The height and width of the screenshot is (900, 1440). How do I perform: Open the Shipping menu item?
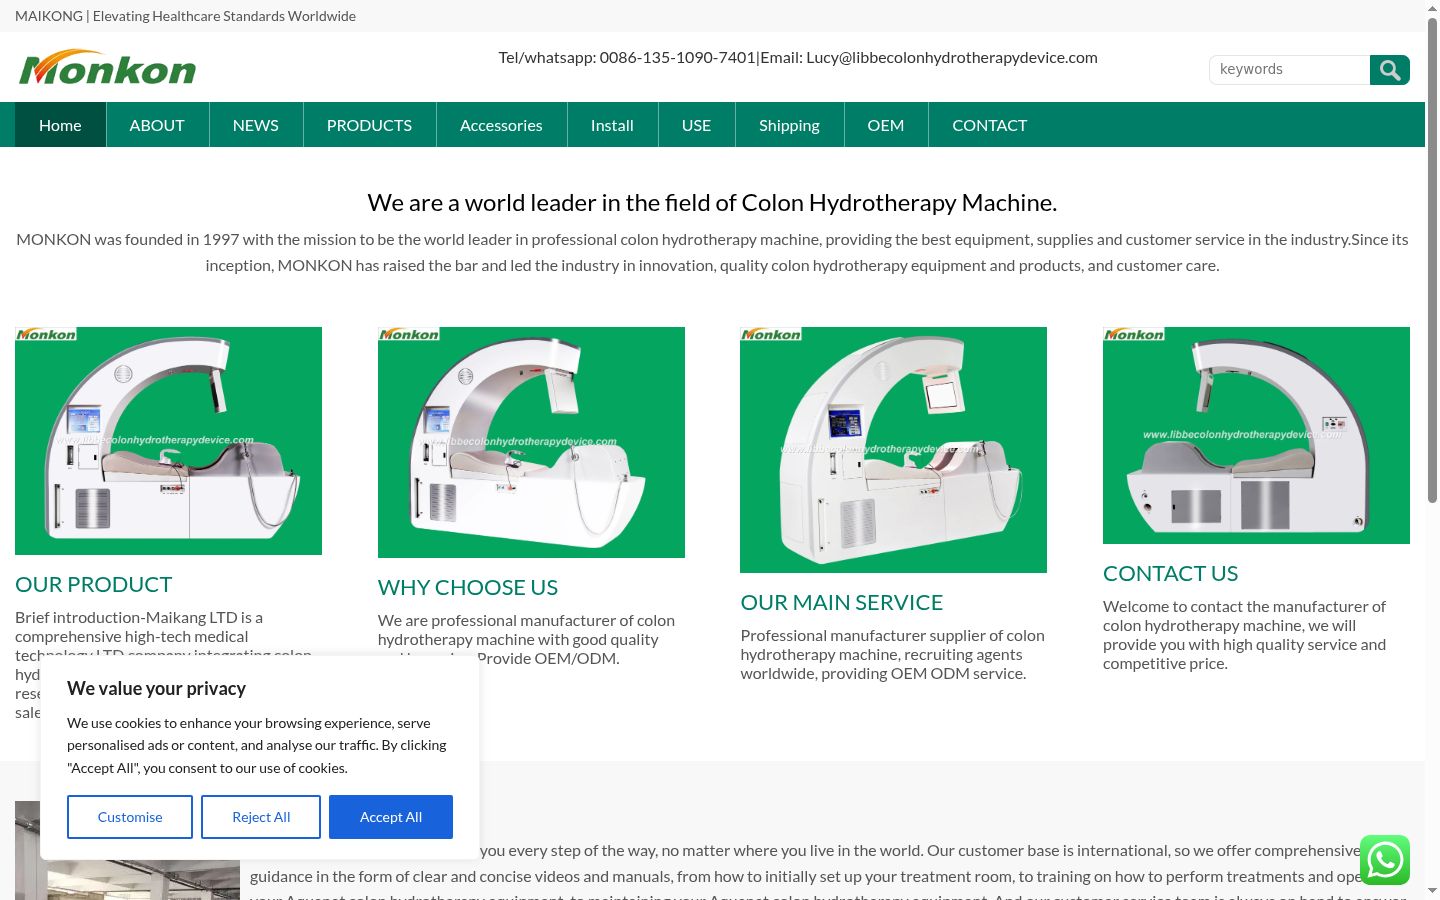(x=789, y=125)
